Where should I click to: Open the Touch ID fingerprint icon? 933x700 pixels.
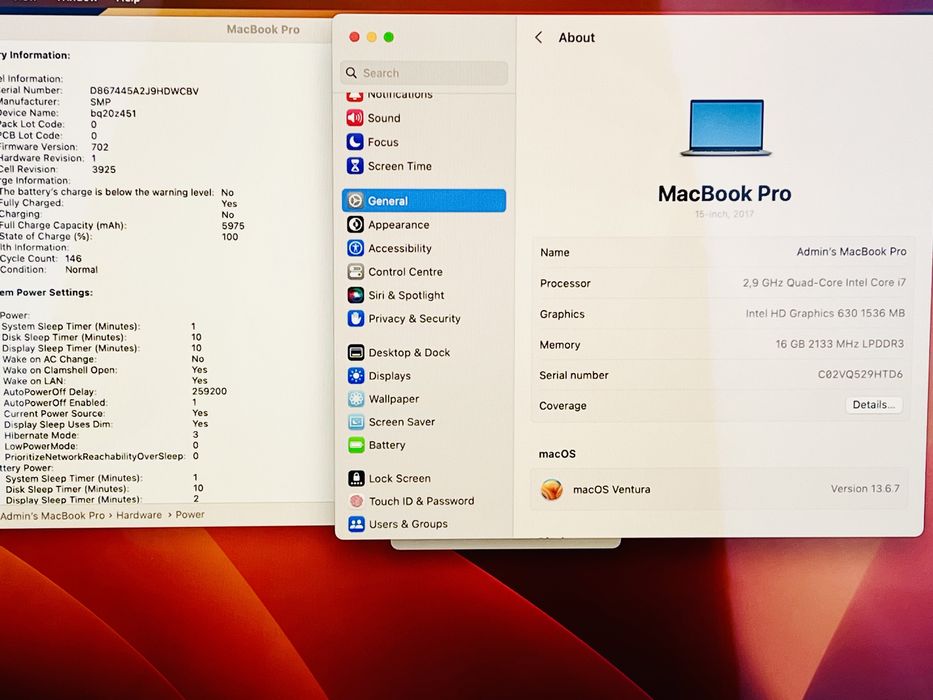(356, 501)
